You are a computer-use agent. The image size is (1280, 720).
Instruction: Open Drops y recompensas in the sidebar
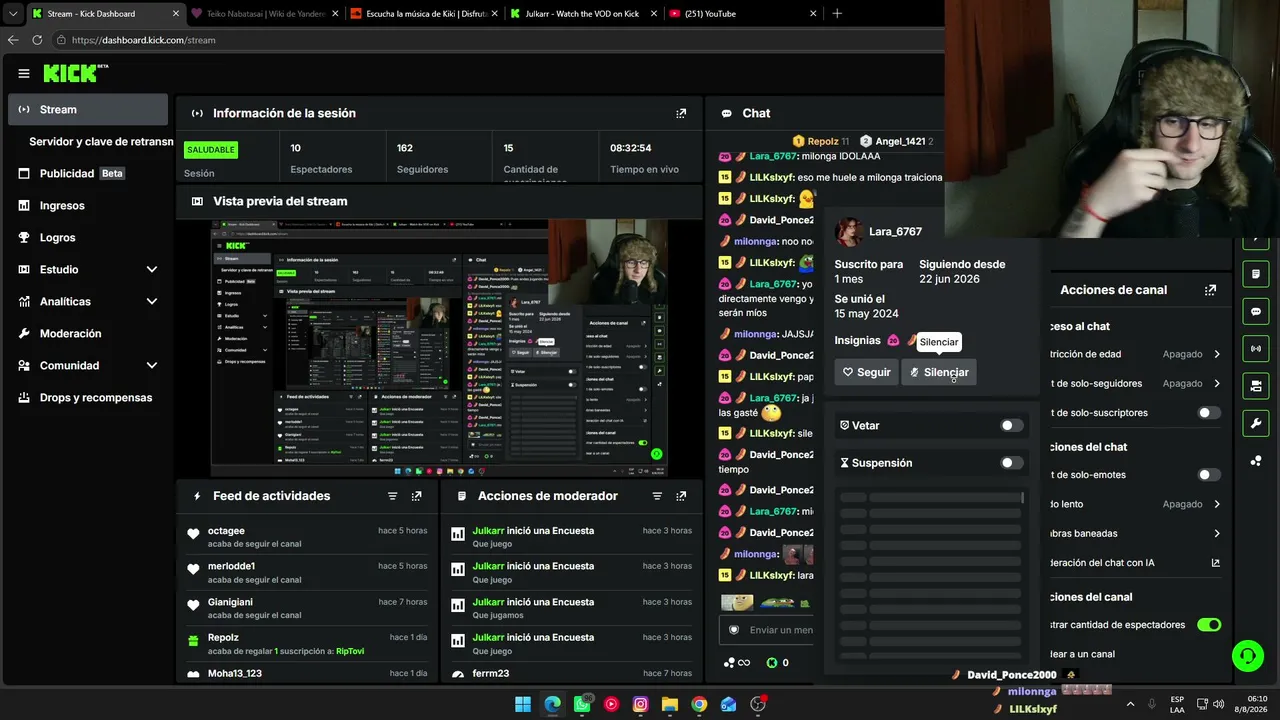[88, 398]
